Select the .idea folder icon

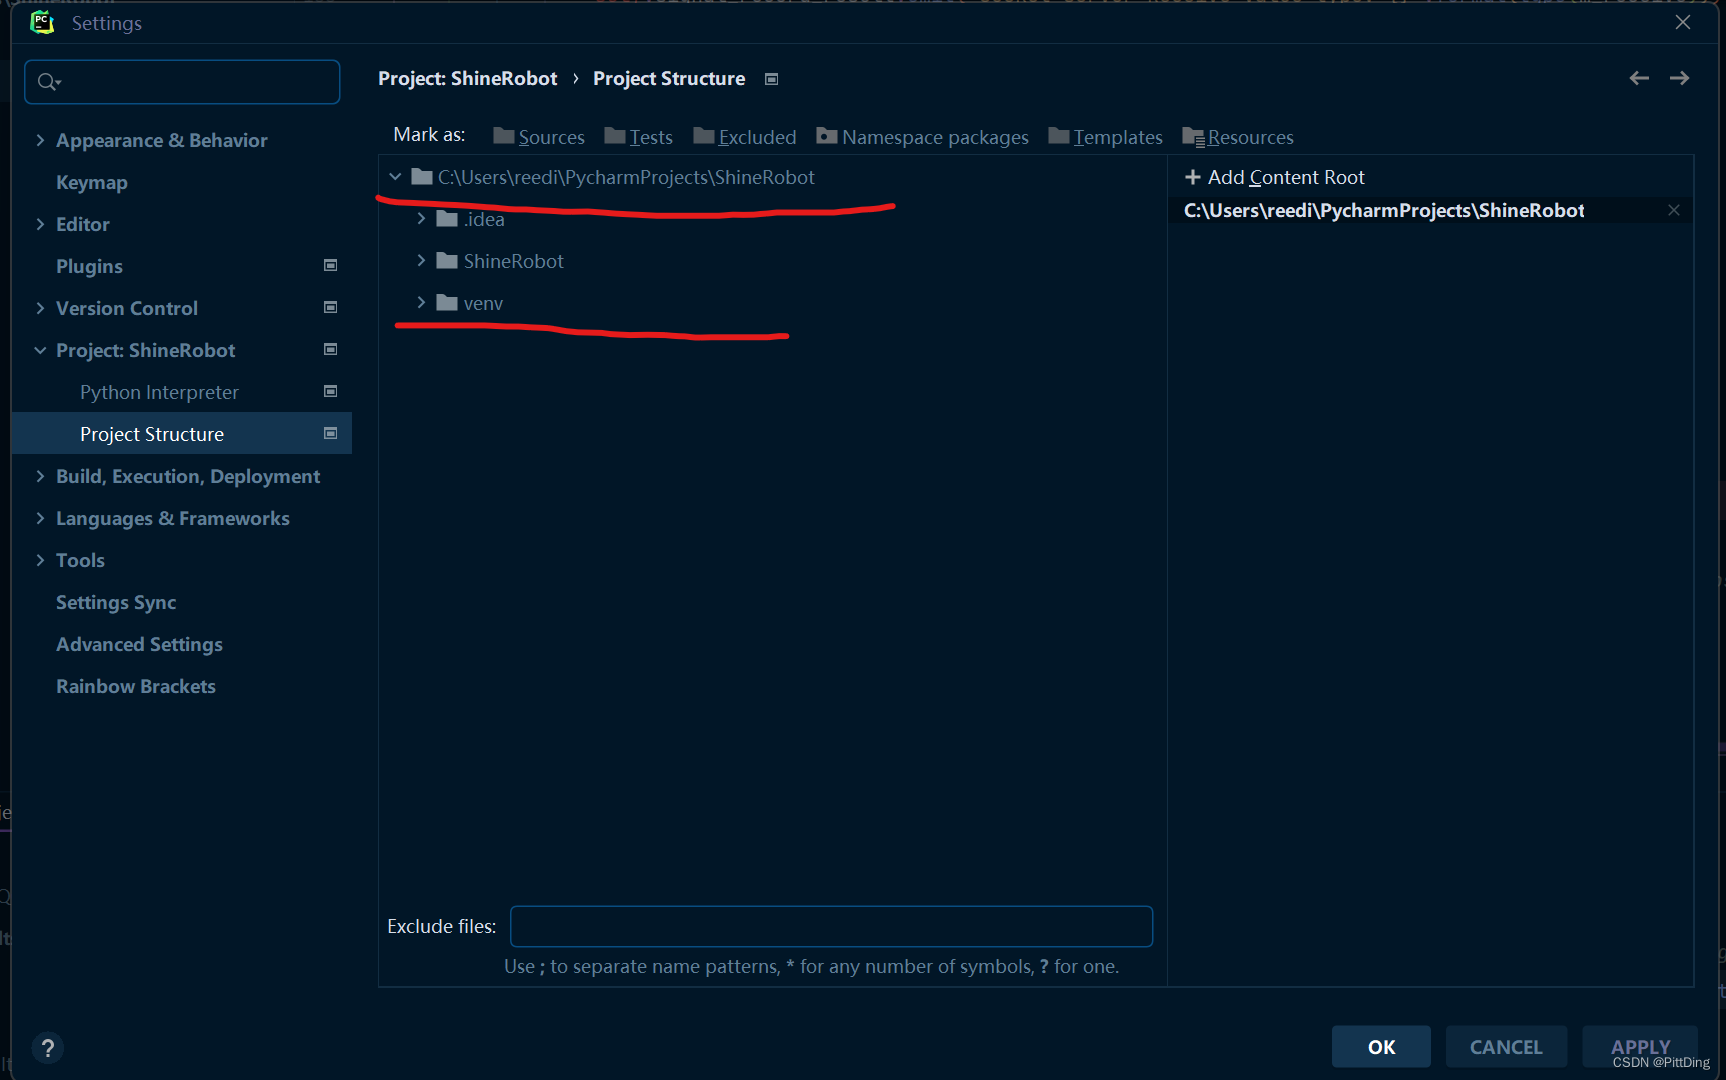447,219
